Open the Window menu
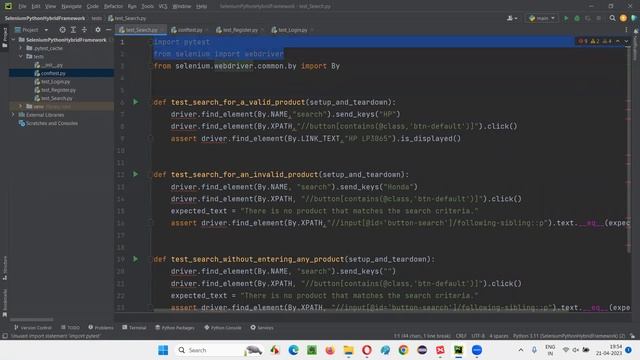The height and width of the screenshot is (360, 640). [x=182, y=6]
